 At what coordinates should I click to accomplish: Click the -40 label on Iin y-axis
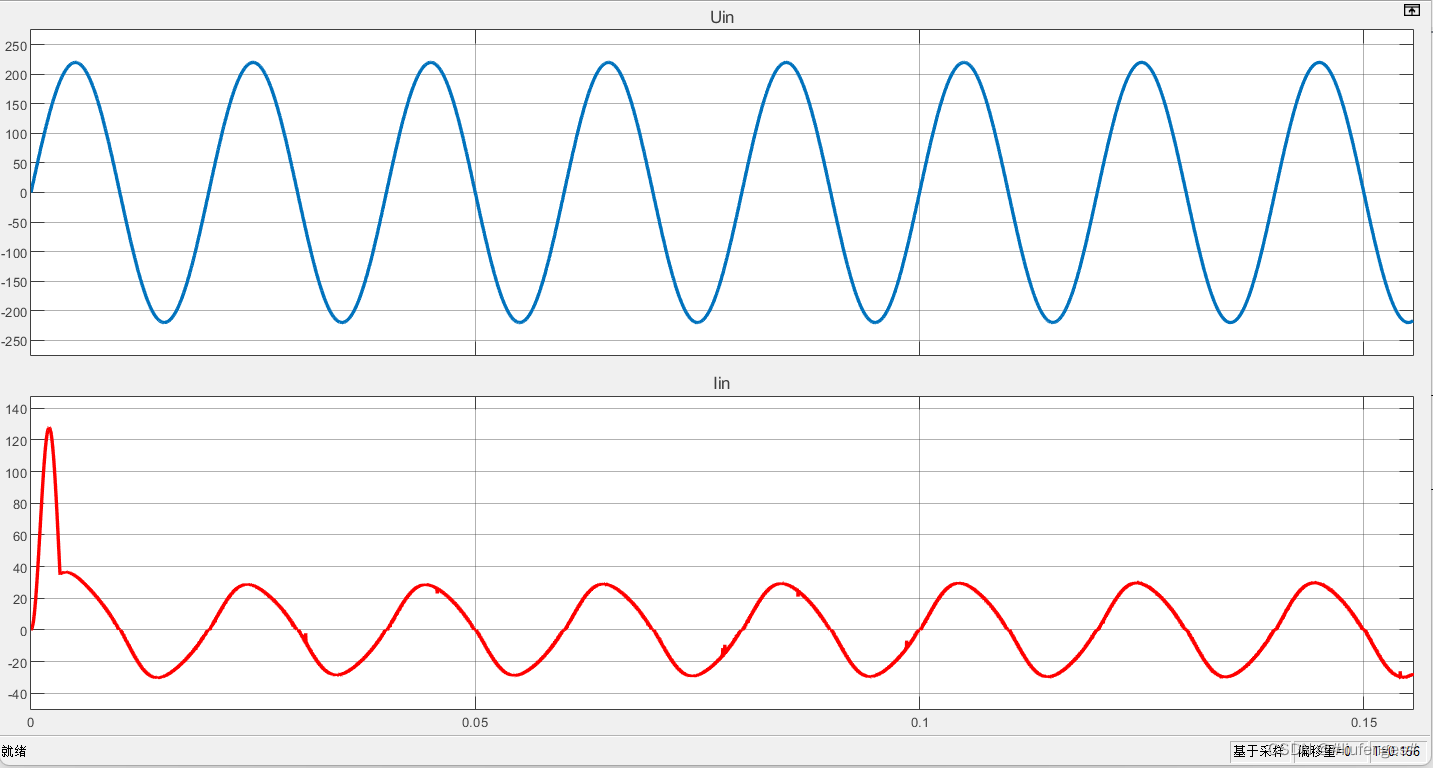(x=17, y=694)
